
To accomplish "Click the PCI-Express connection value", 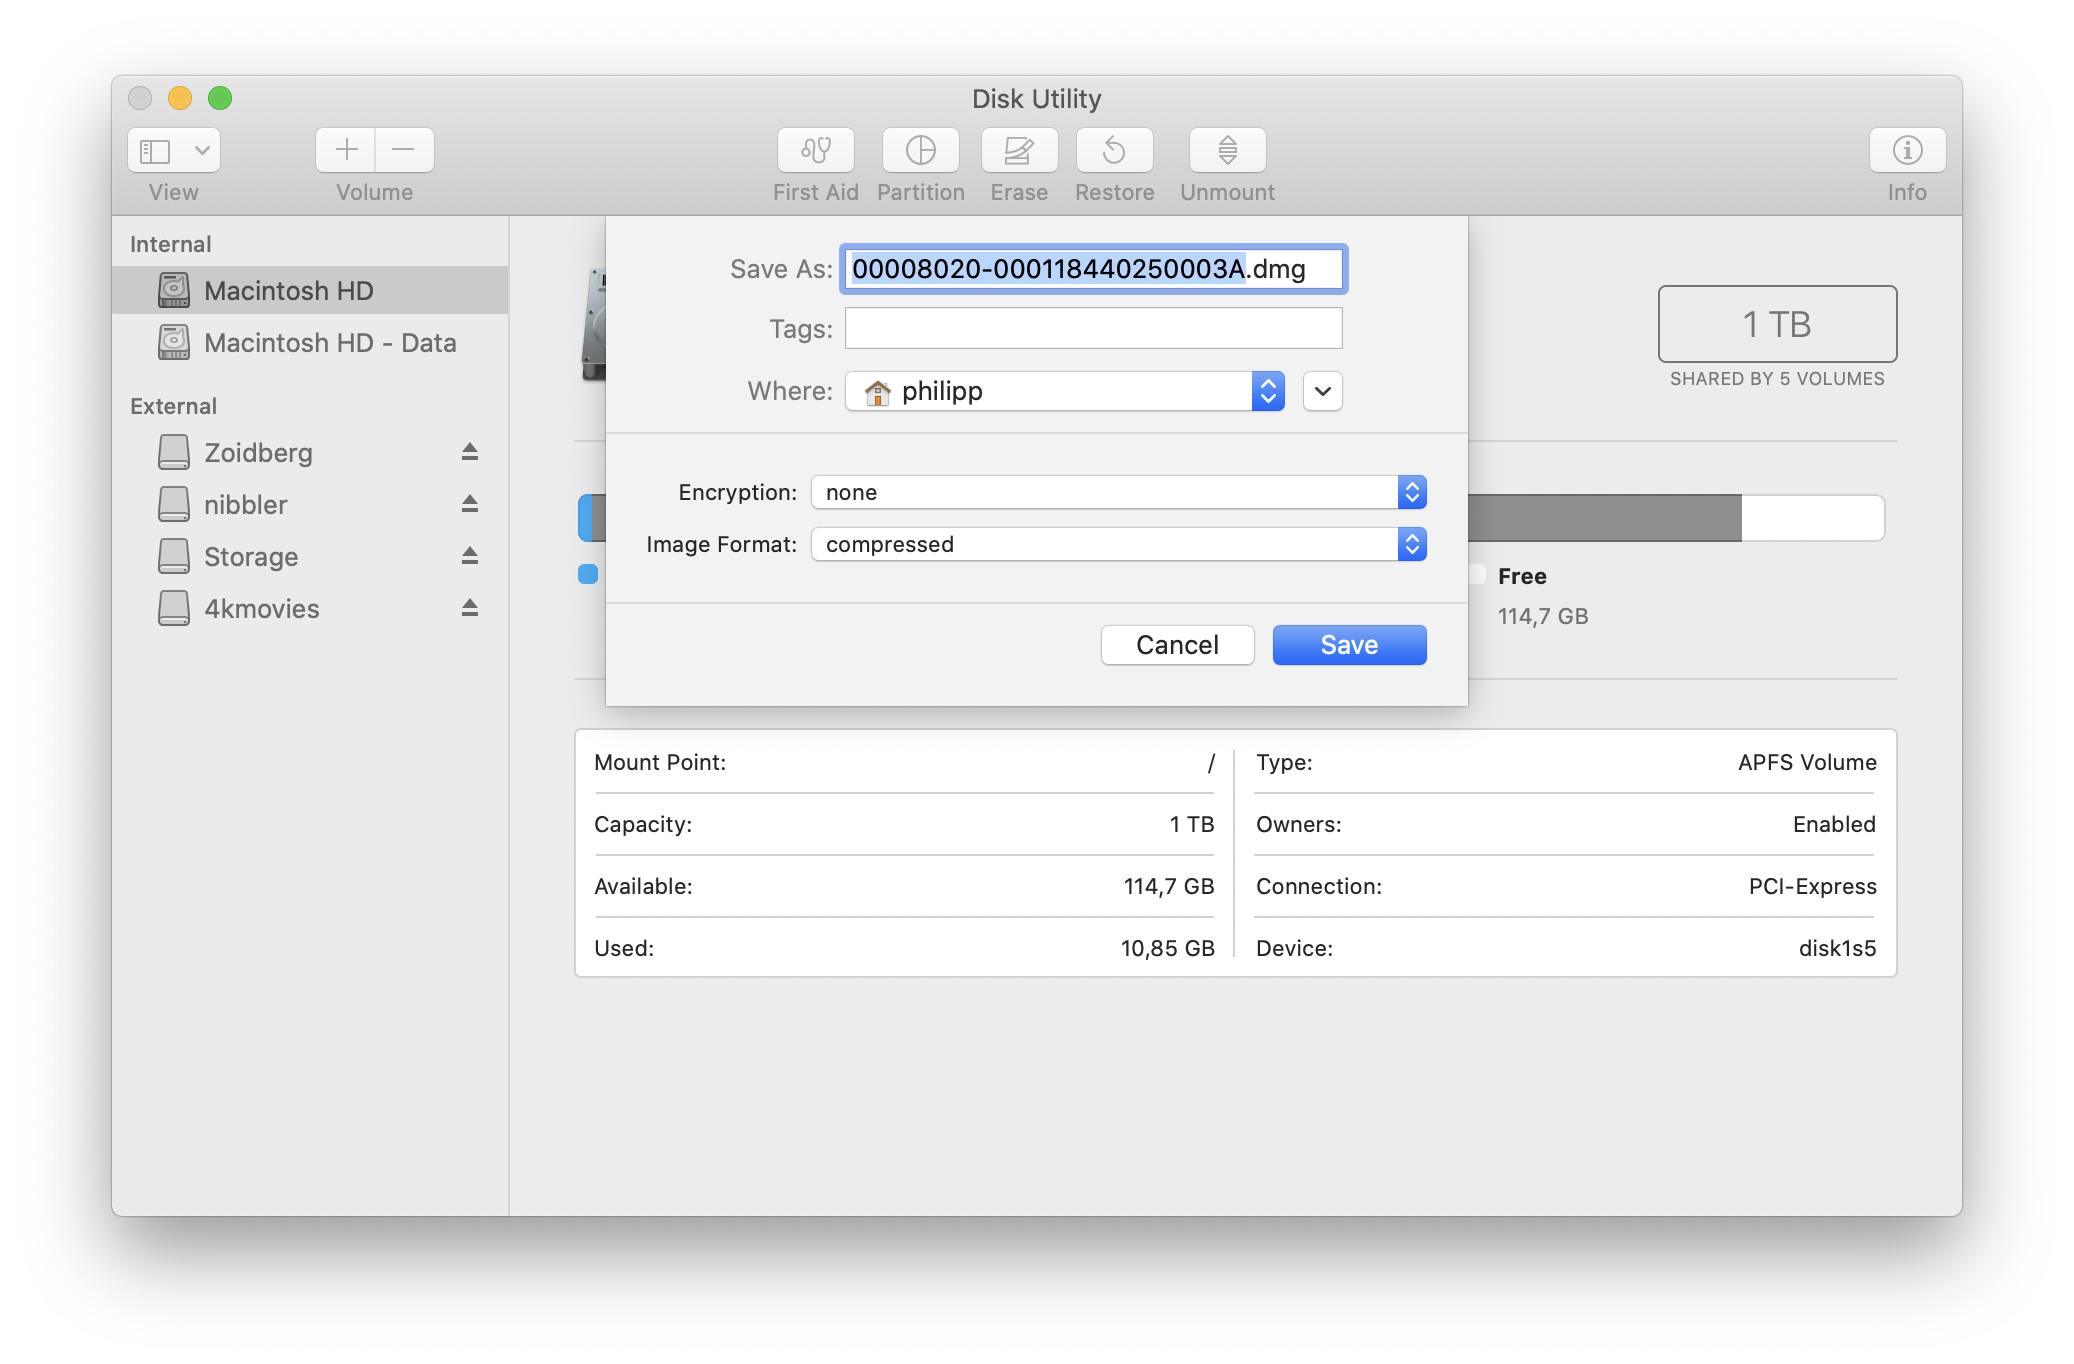I will [x=1812, y=886].
